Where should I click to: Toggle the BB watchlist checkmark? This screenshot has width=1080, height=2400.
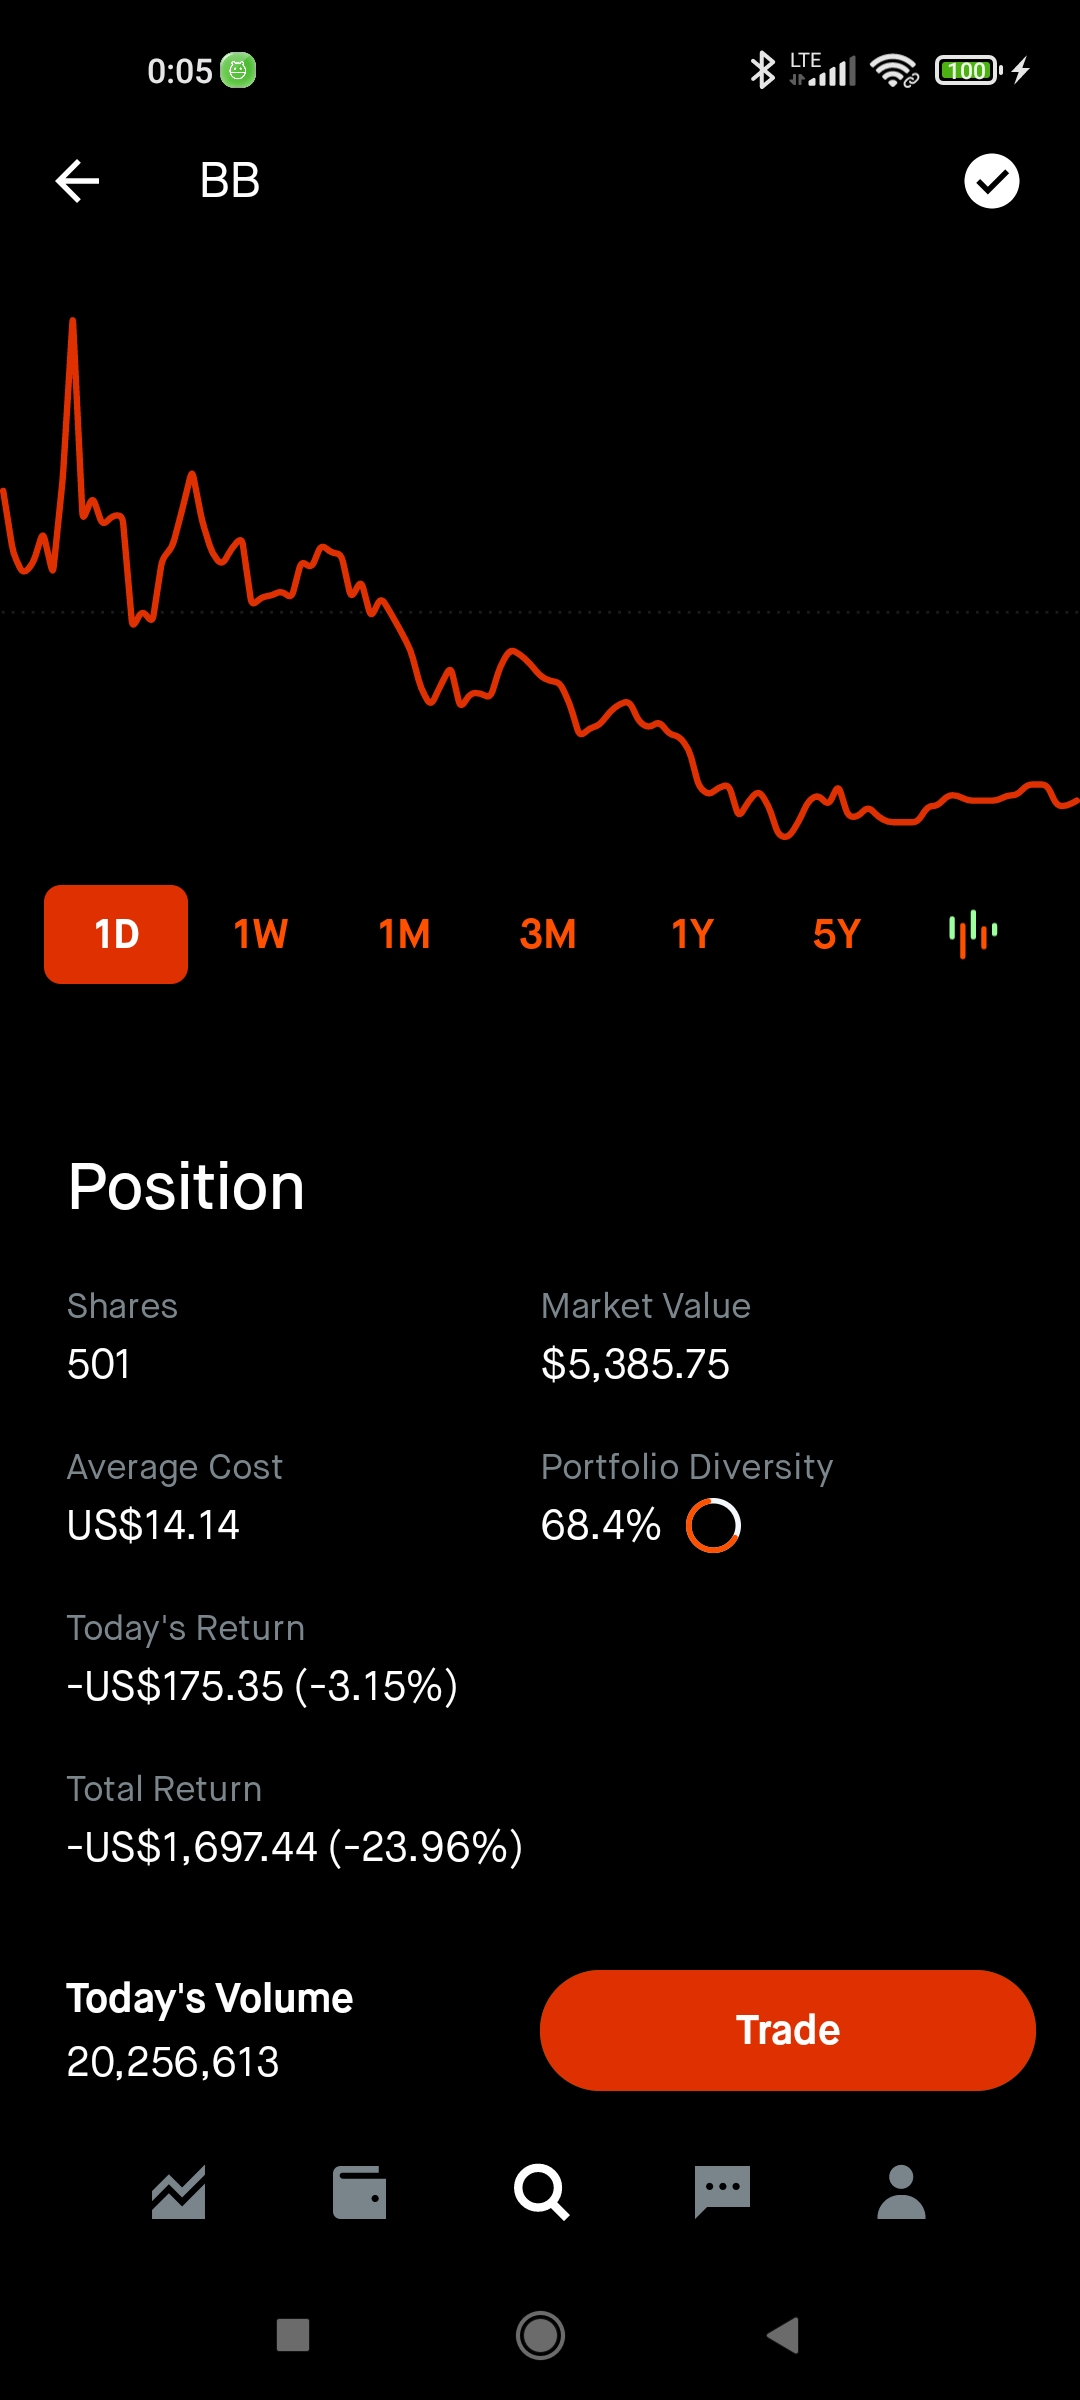coord(991,181)
